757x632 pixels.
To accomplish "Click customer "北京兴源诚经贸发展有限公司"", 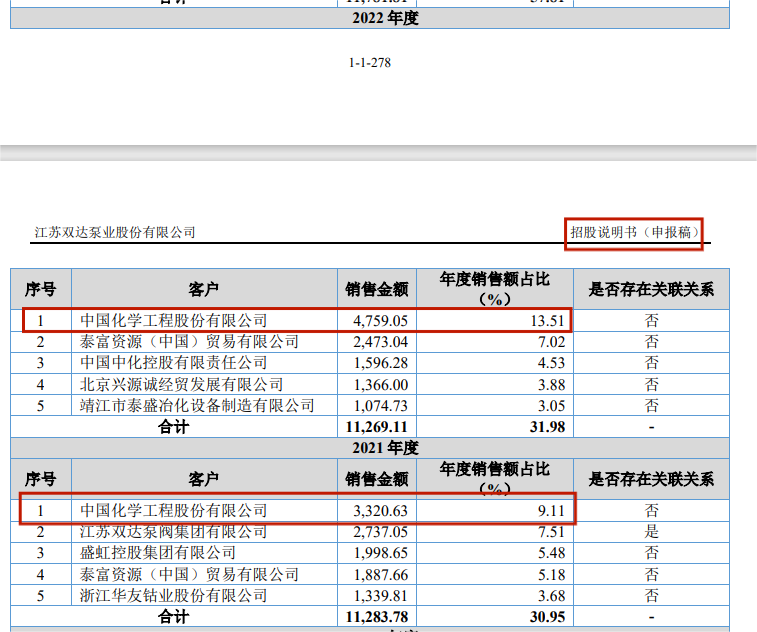I will pyautogui.click(x=182, y=384).
